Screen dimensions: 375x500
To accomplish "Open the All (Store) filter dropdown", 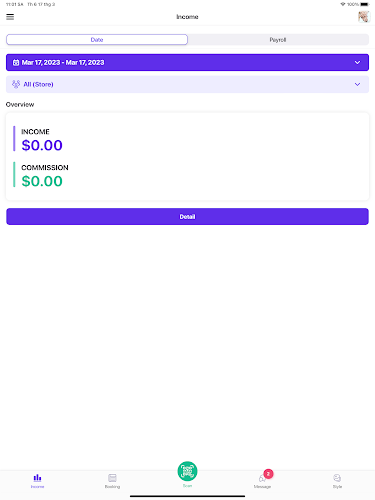I will (187, 84).
